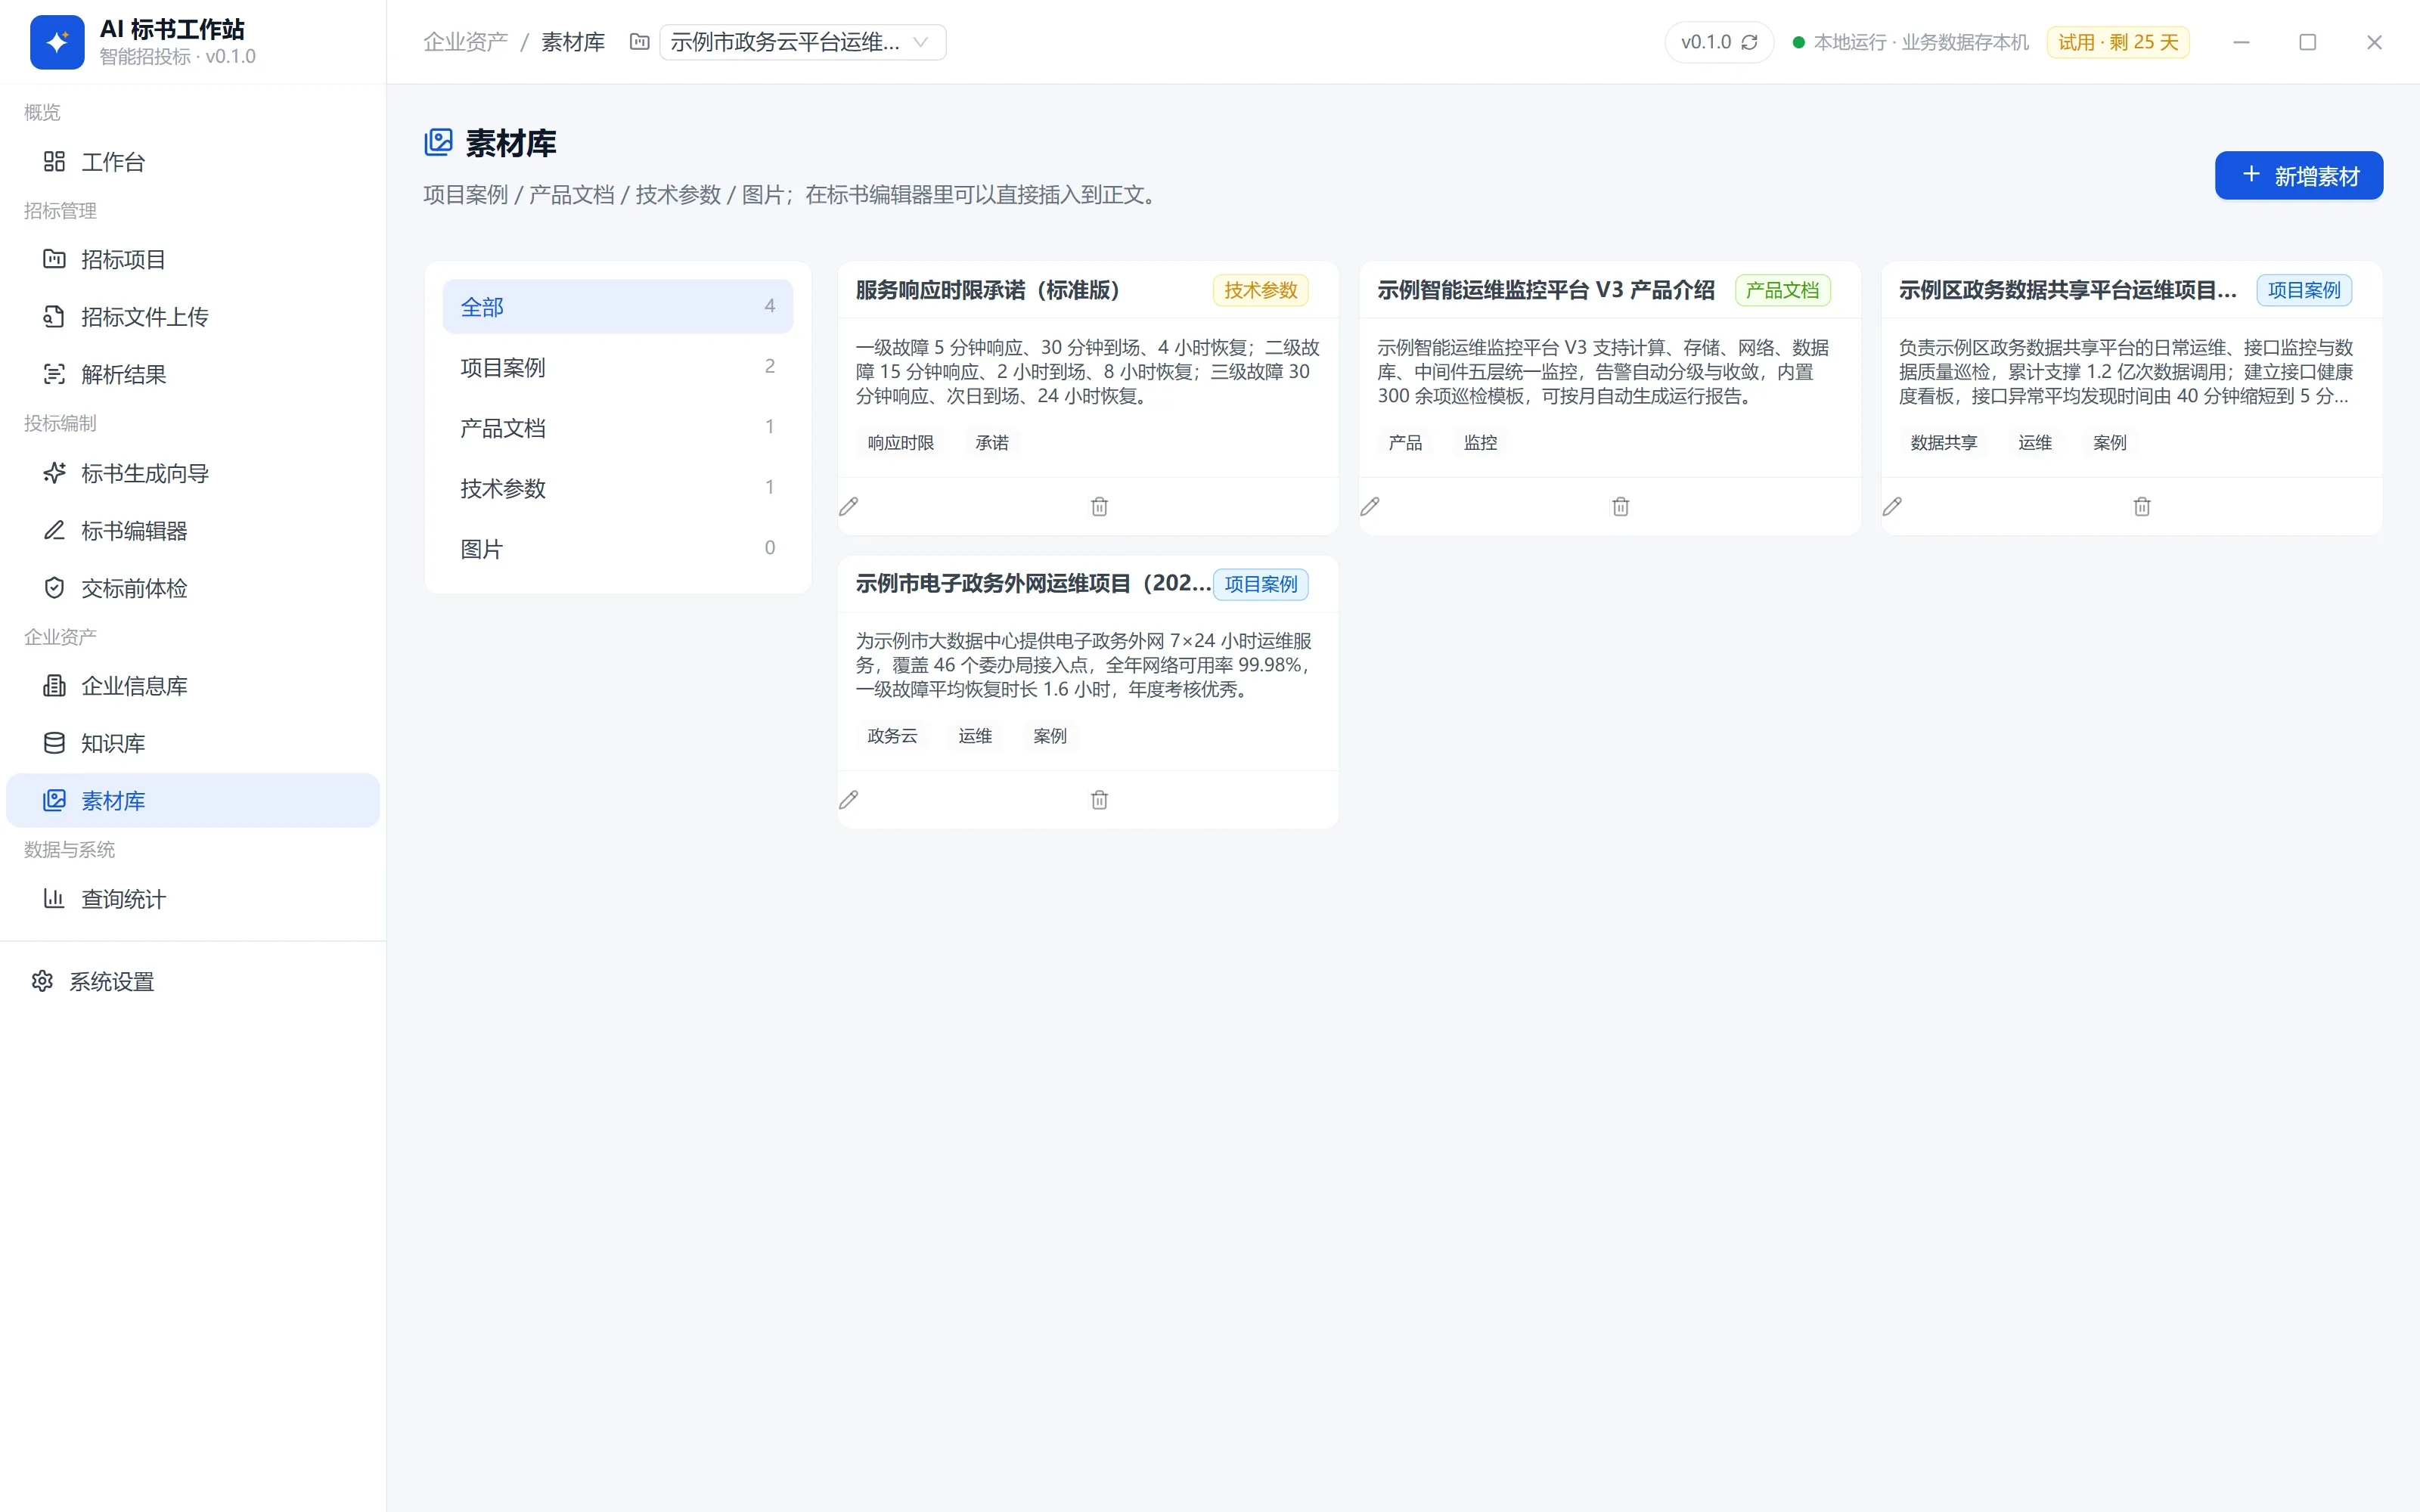Edit the 服务响应时限承诺 card
Image resolution: width=2420 pixels, height=1512 pixels.
tap(849, 506)
